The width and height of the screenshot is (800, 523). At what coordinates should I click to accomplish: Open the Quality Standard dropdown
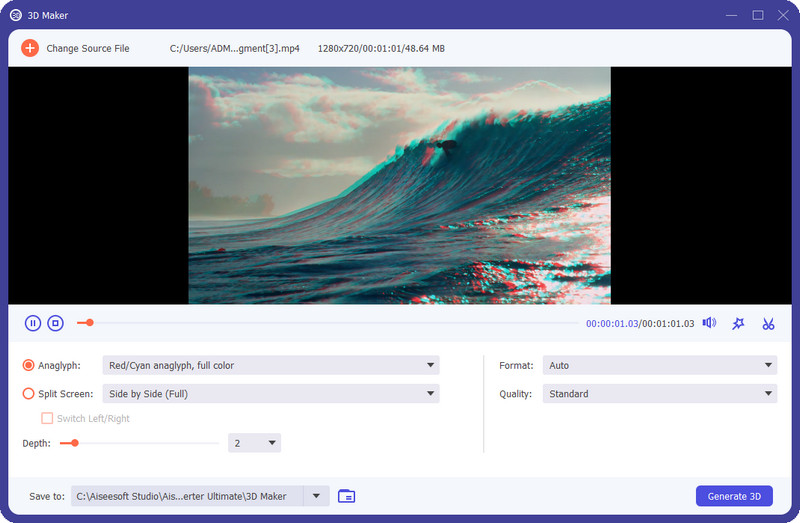[x=659, y=394]
